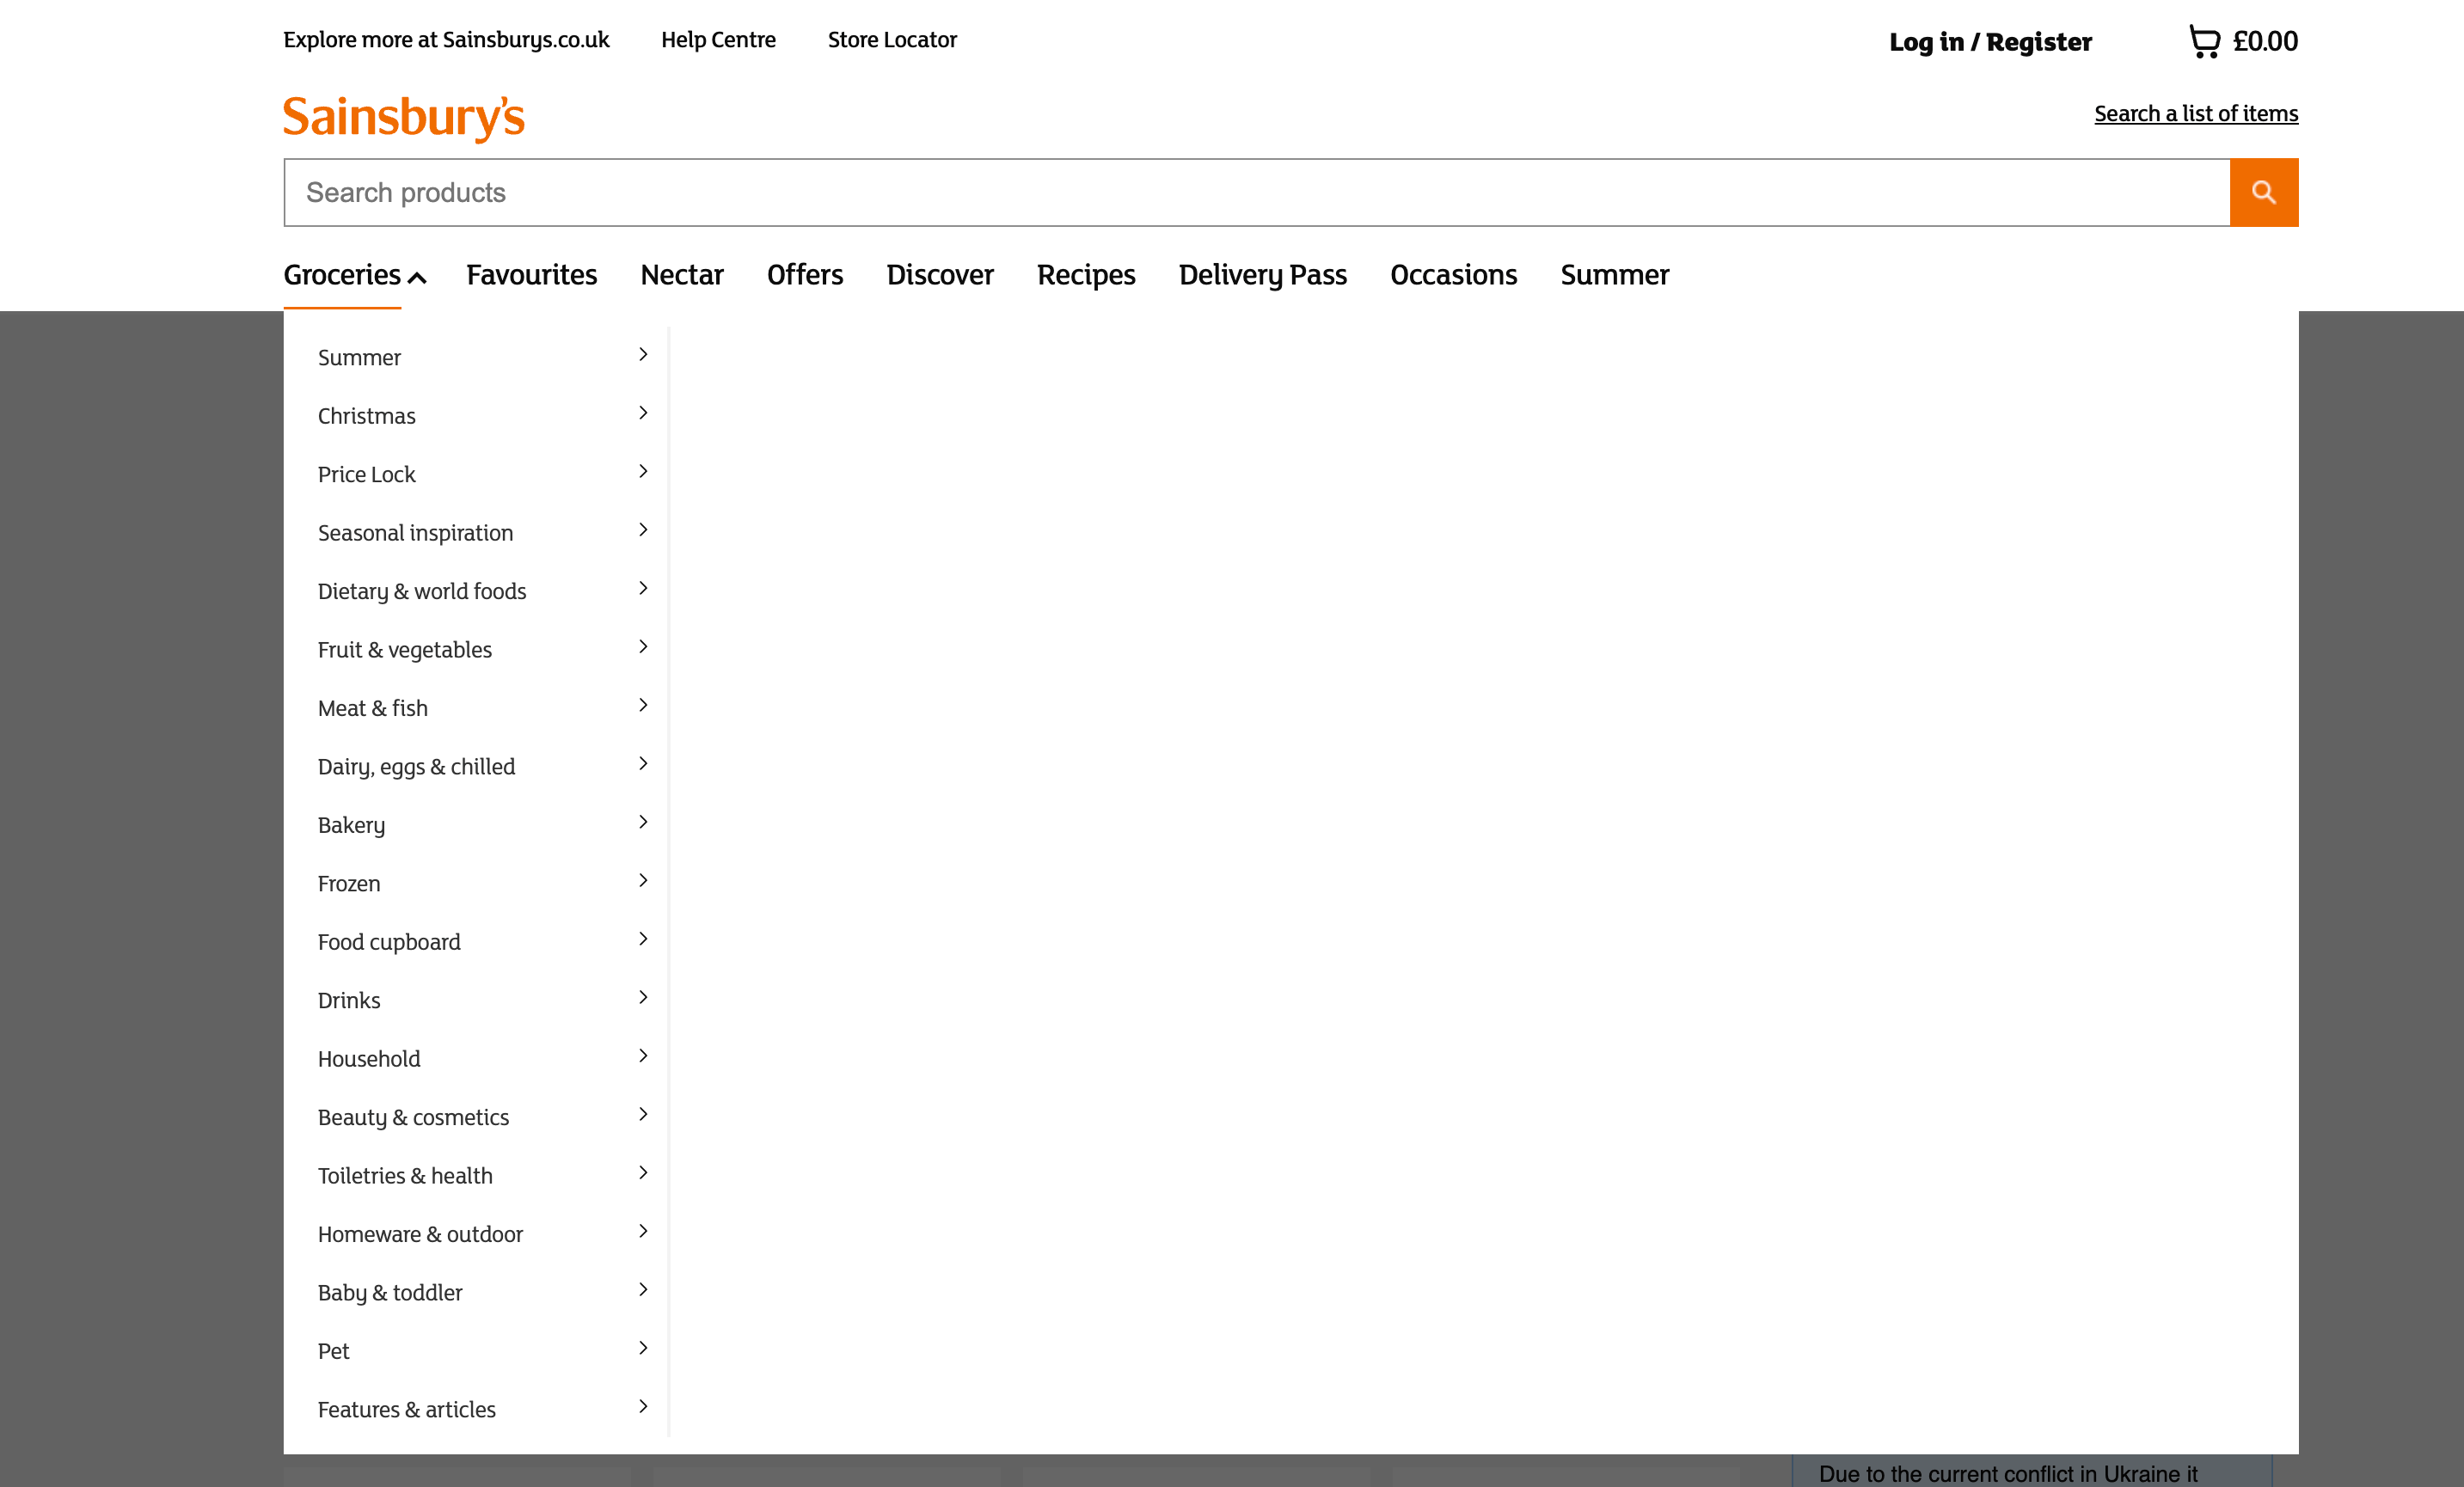The height and width of the screenshot is (1487, 2464).
Task: Expand the Frozen category
Action: click(348, 883)
